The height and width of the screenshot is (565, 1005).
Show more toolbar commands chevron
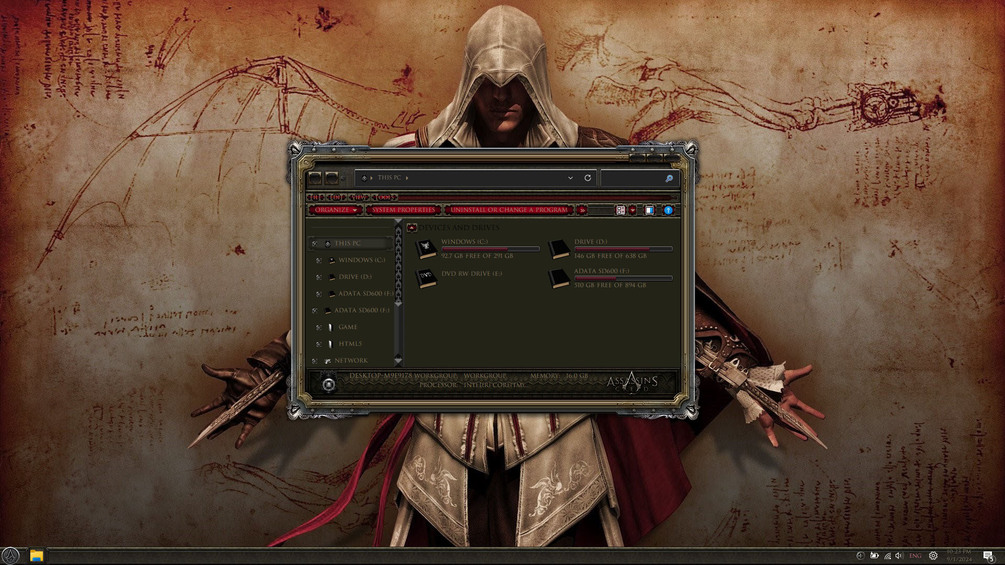(582, 210)
